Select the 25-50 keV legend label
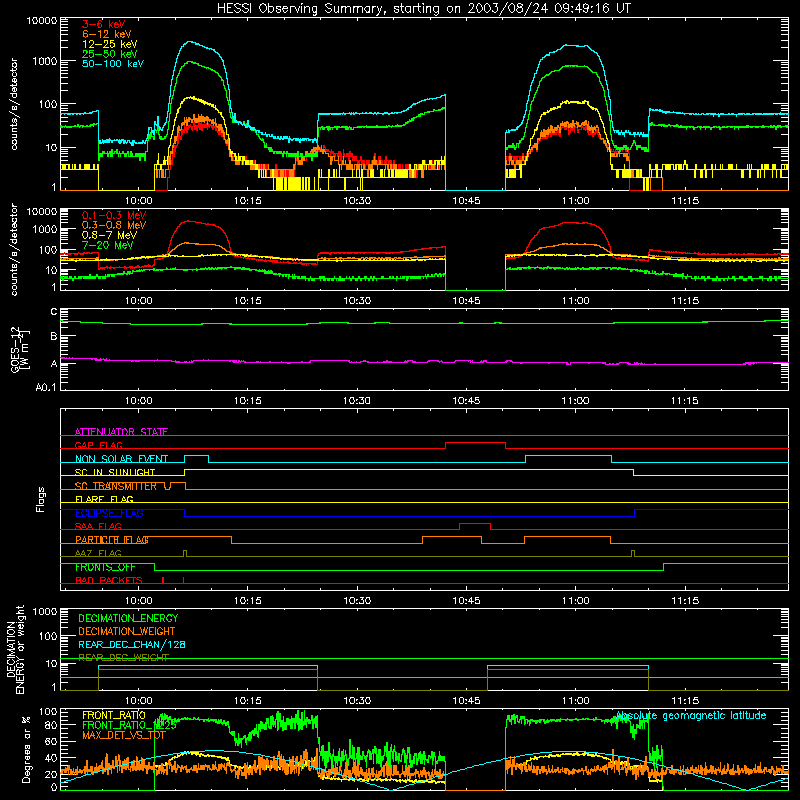Image resolution: width=800 pixels, height=800 pixels. [110, 54]
